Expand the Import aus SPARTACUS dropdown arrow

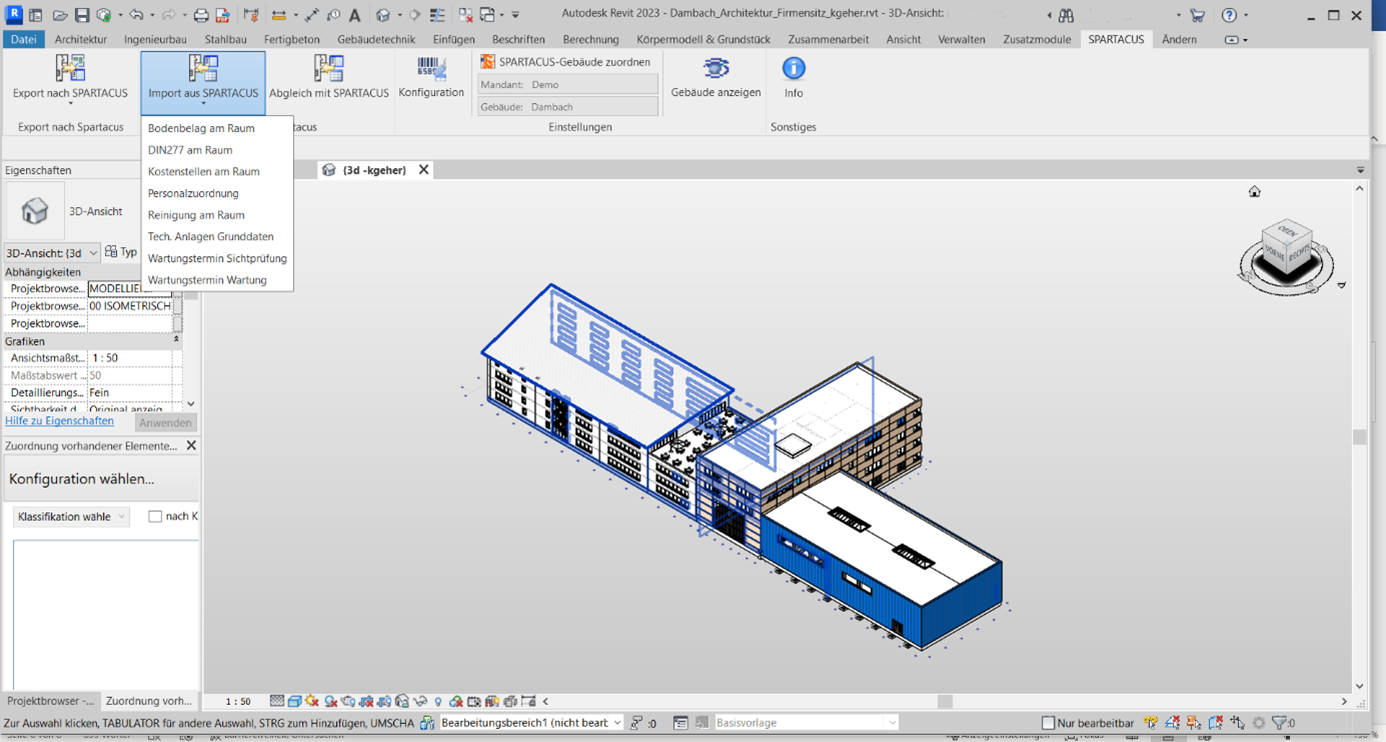click(203, 104)
